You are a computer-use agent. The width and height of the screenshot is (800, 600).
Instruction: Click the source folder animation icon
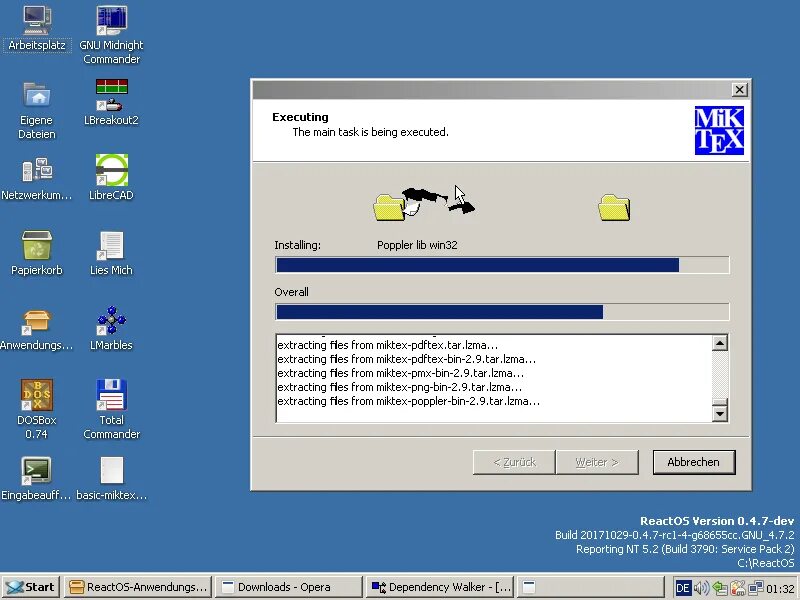389,207
